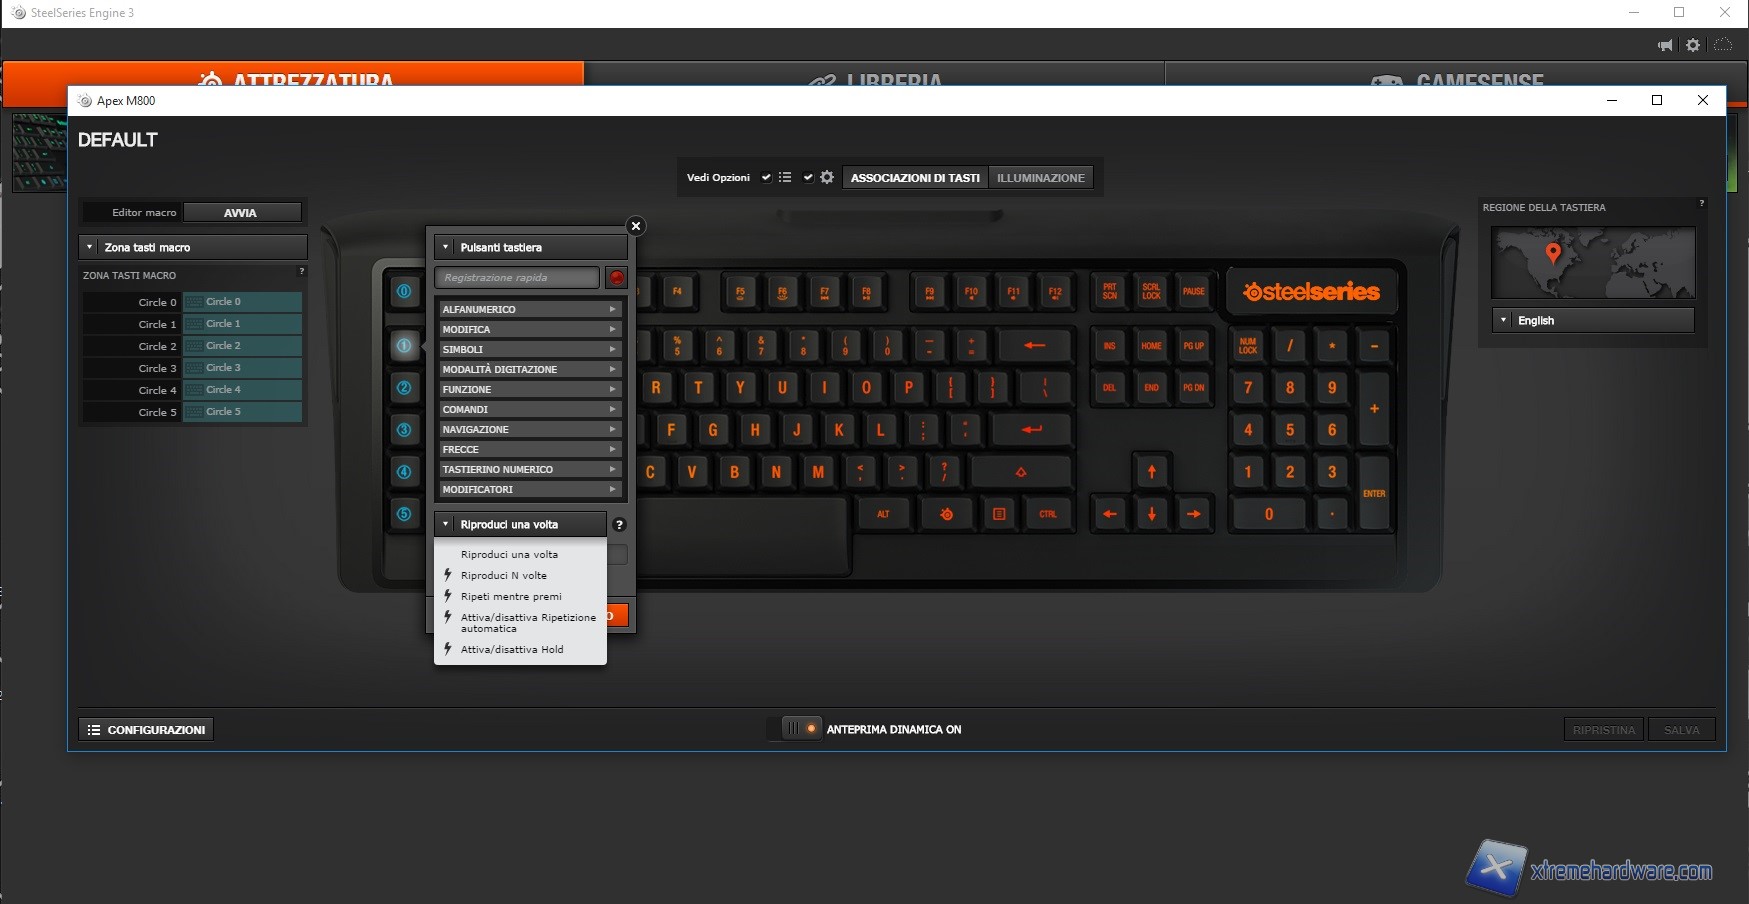Turn off the Anteprima Dinamica switch
Image resolution: width=1749 pixels, height=904 pixels.
pyautogui.click(x=800, y=729)
